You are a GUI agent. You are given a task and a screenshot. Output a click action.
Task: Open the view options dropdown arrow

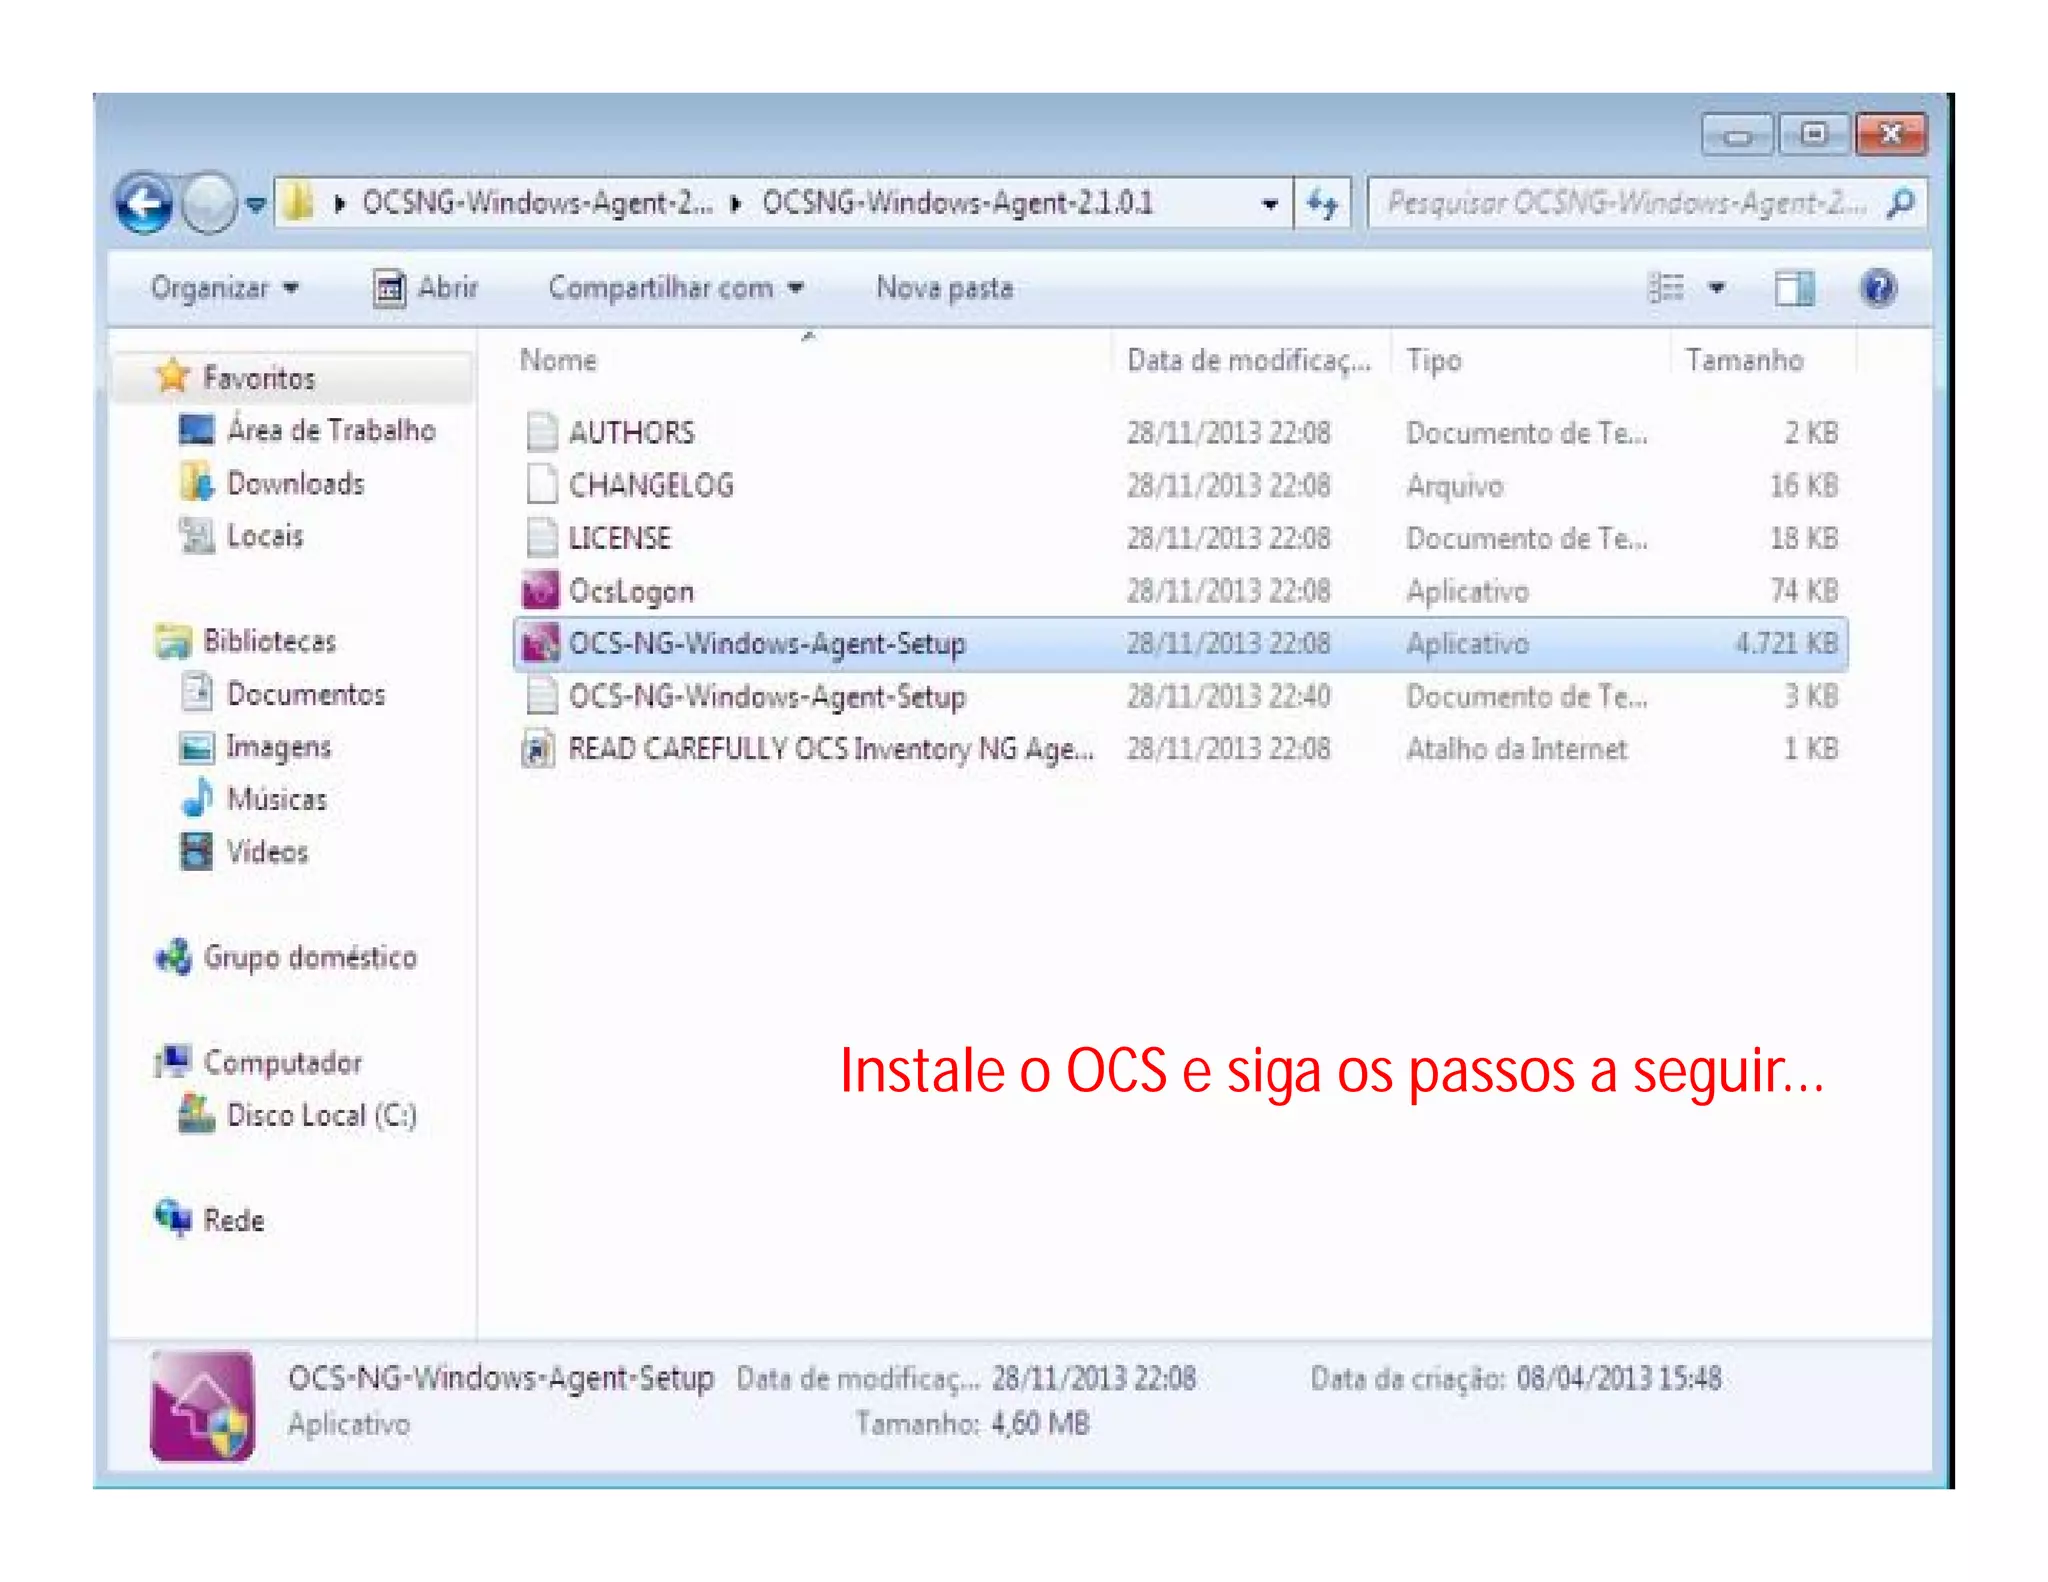click(1717, 288)
